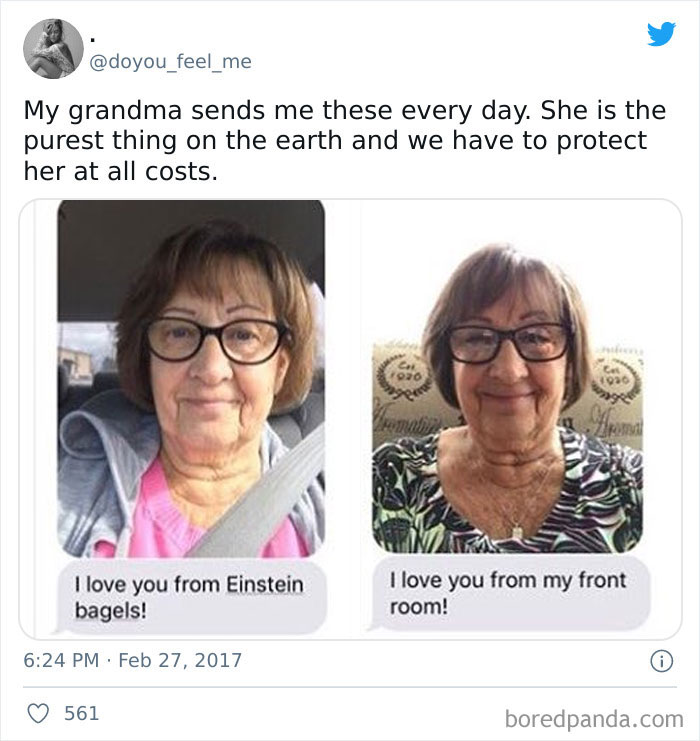Click the 561 likes count

point(81,713)
